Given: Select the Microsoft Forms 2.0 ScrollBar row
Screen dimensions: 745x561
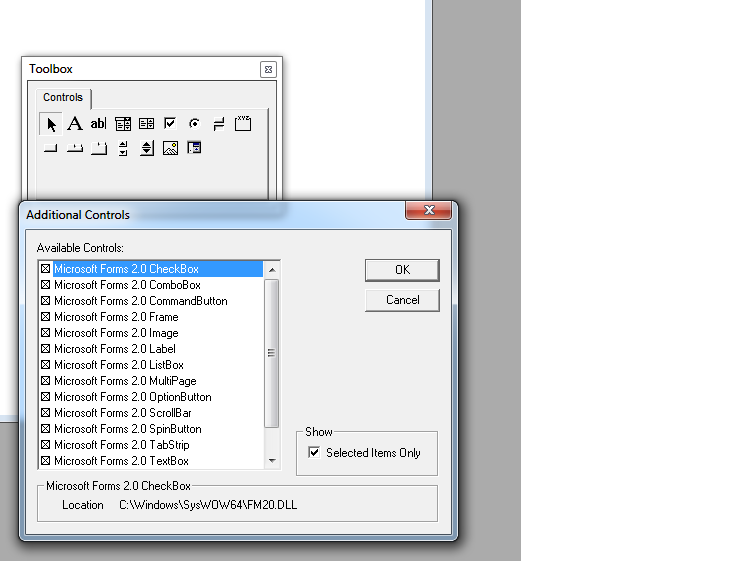Looking at the screenshot, I should coord(151,413).
